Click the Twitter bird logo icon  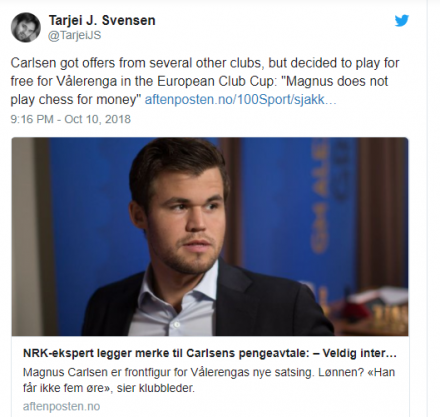401,21
